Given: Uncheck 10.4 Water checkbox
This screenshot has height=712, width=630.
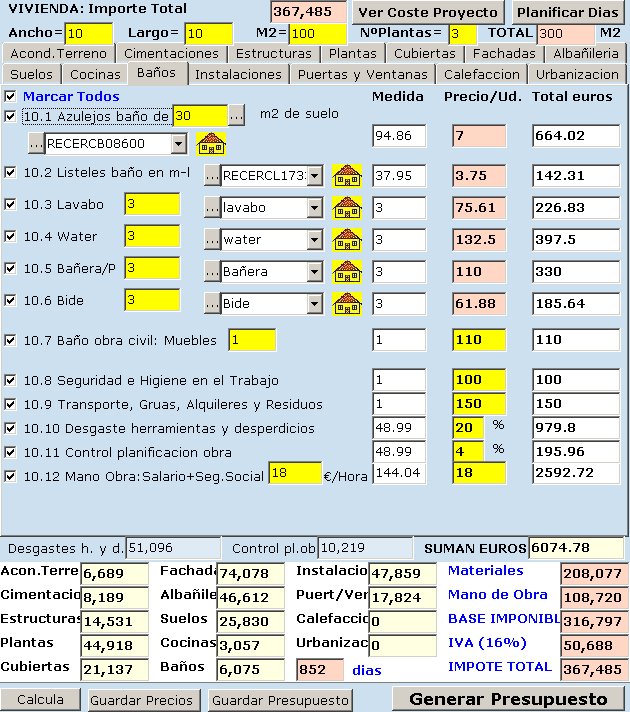Looking at the screenshot, I should (x=10, y=236).
